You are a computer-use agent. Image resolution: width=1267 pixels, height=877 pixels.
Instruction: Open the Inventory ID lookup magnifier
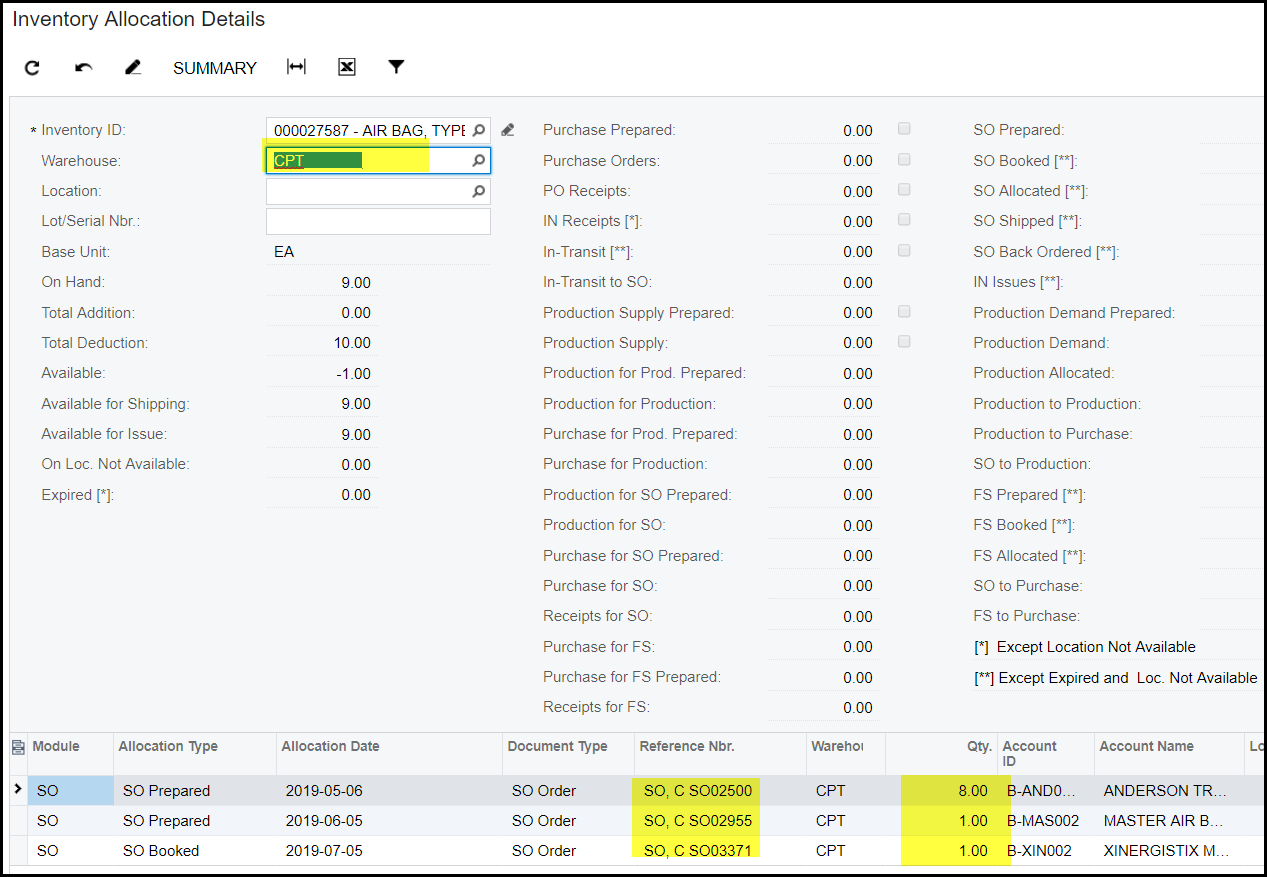(x=479, y=130)
